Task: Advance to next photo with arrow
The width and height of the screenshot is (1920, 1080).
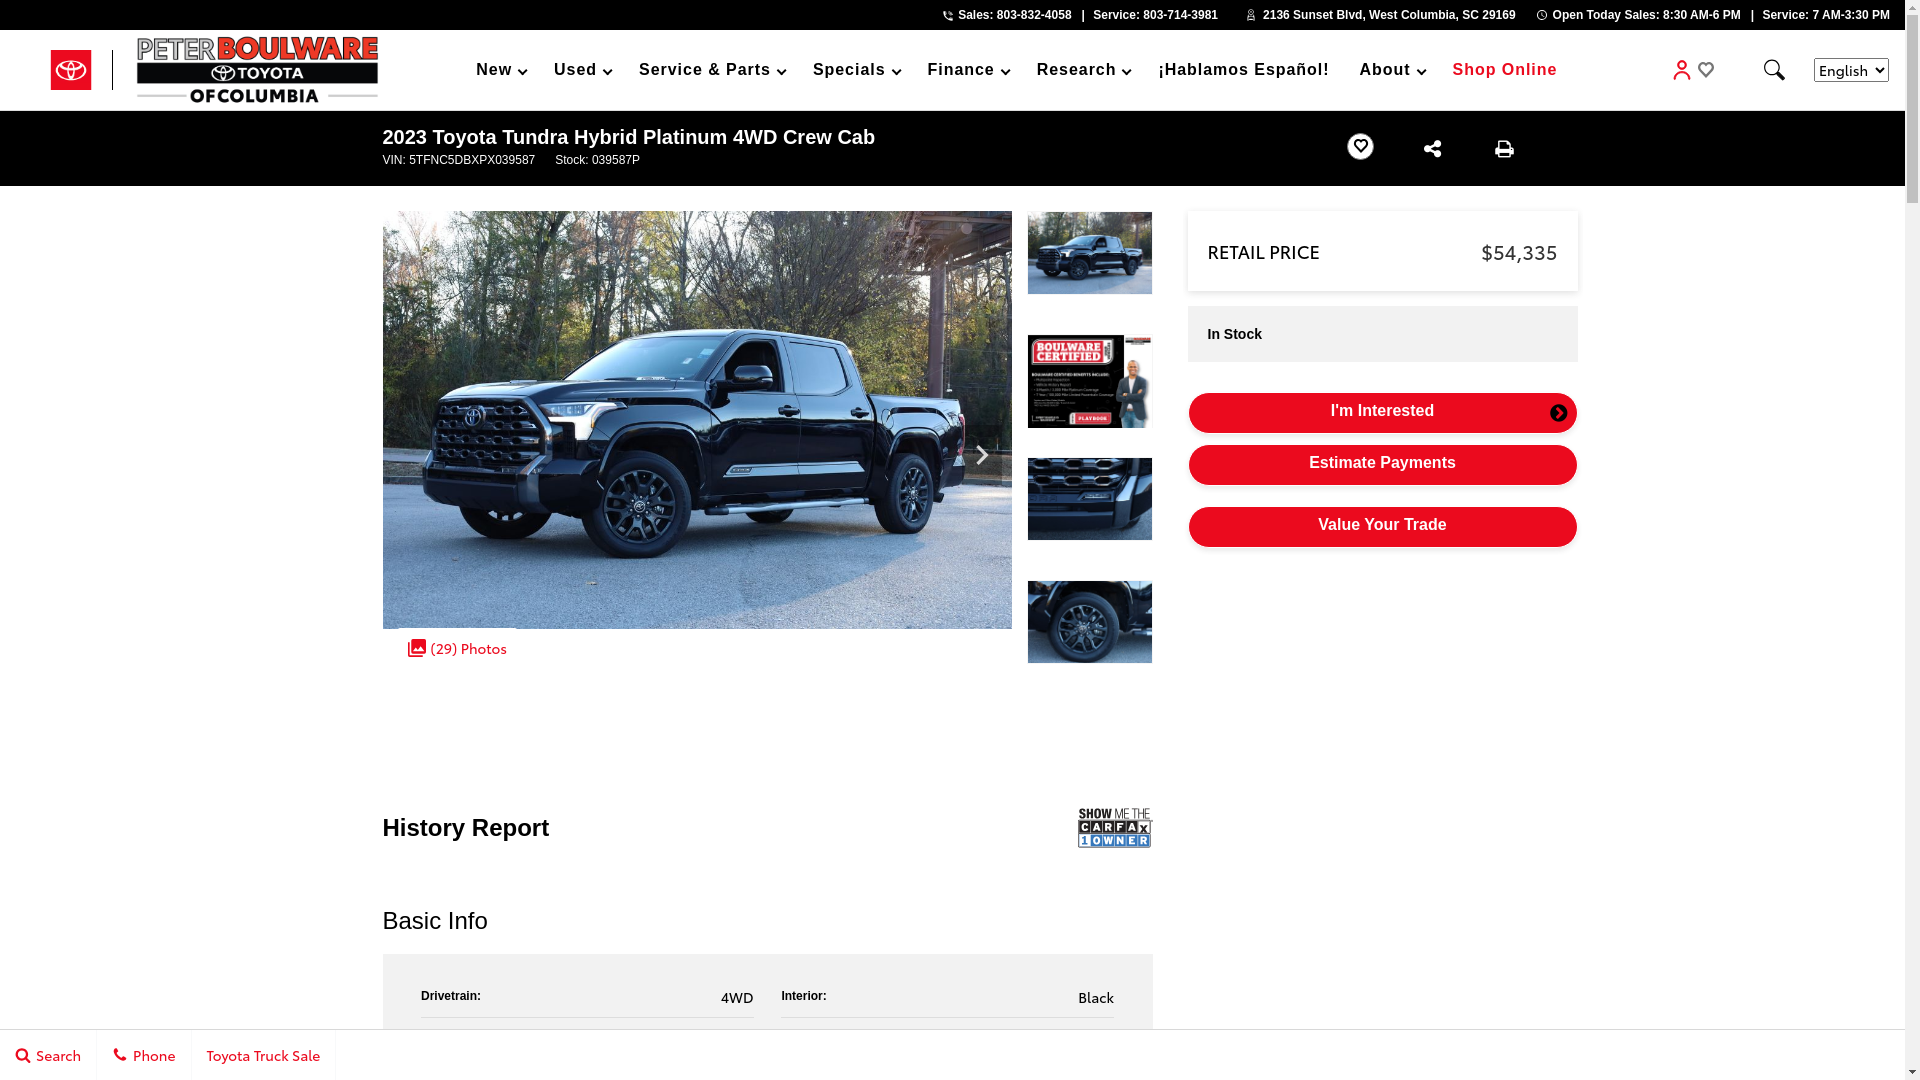Action: click(x=982, y=455)
